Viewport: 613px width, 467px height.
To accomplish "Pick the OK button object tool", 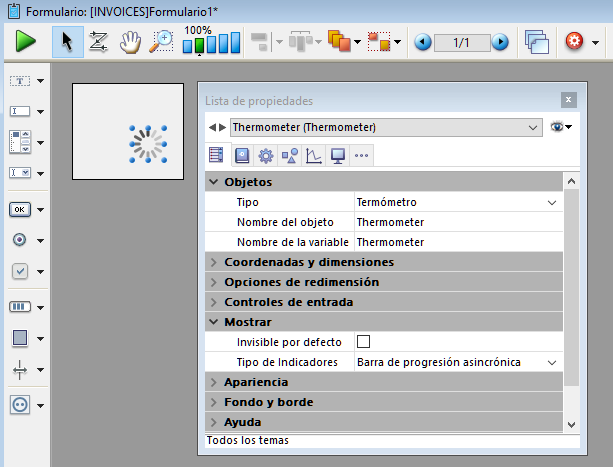I will (x=20, y=209).
